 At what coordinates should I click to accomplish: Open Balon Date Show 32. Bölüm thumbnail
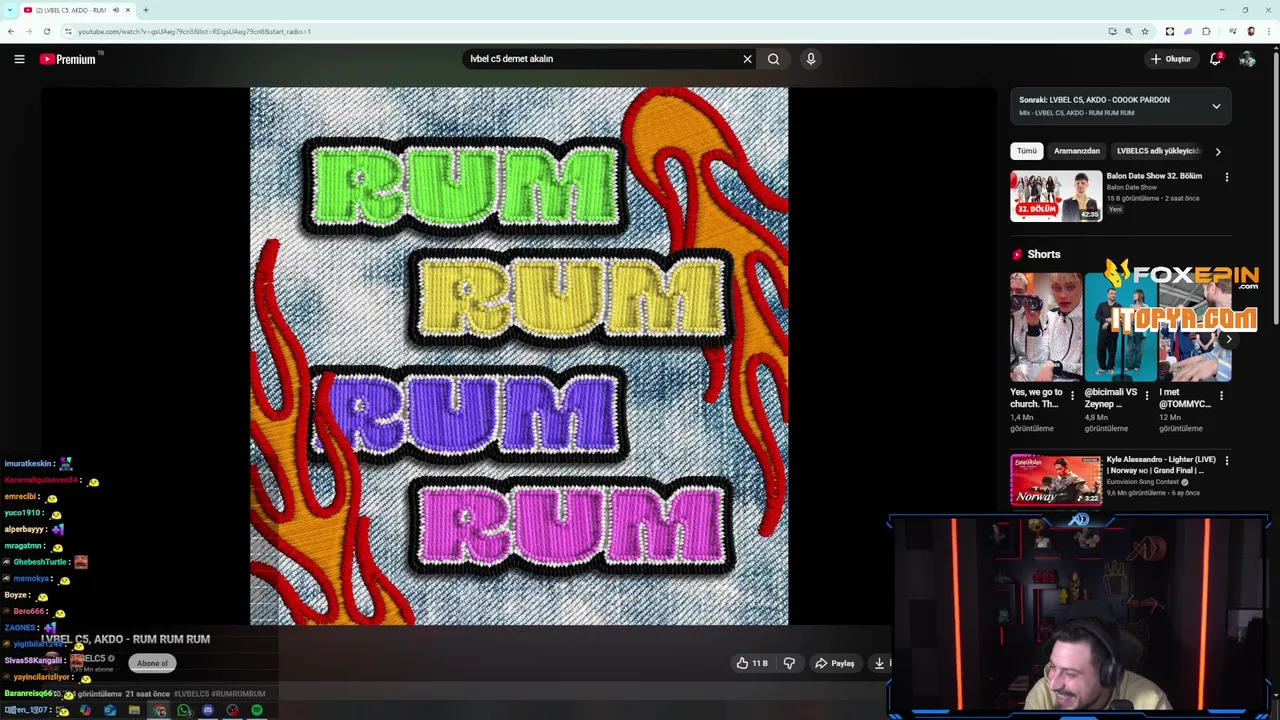click(x=1056, y=196)
